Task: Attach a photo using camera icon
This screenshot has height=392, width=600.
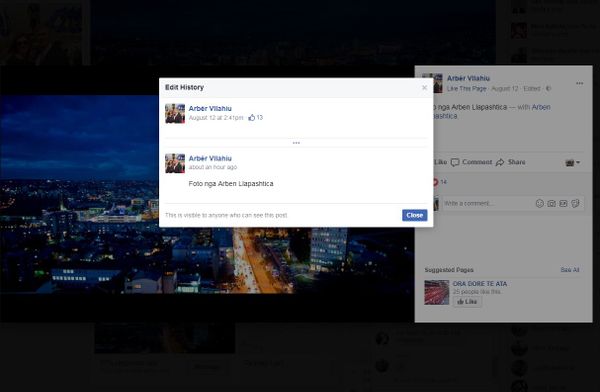Action: 551,204
